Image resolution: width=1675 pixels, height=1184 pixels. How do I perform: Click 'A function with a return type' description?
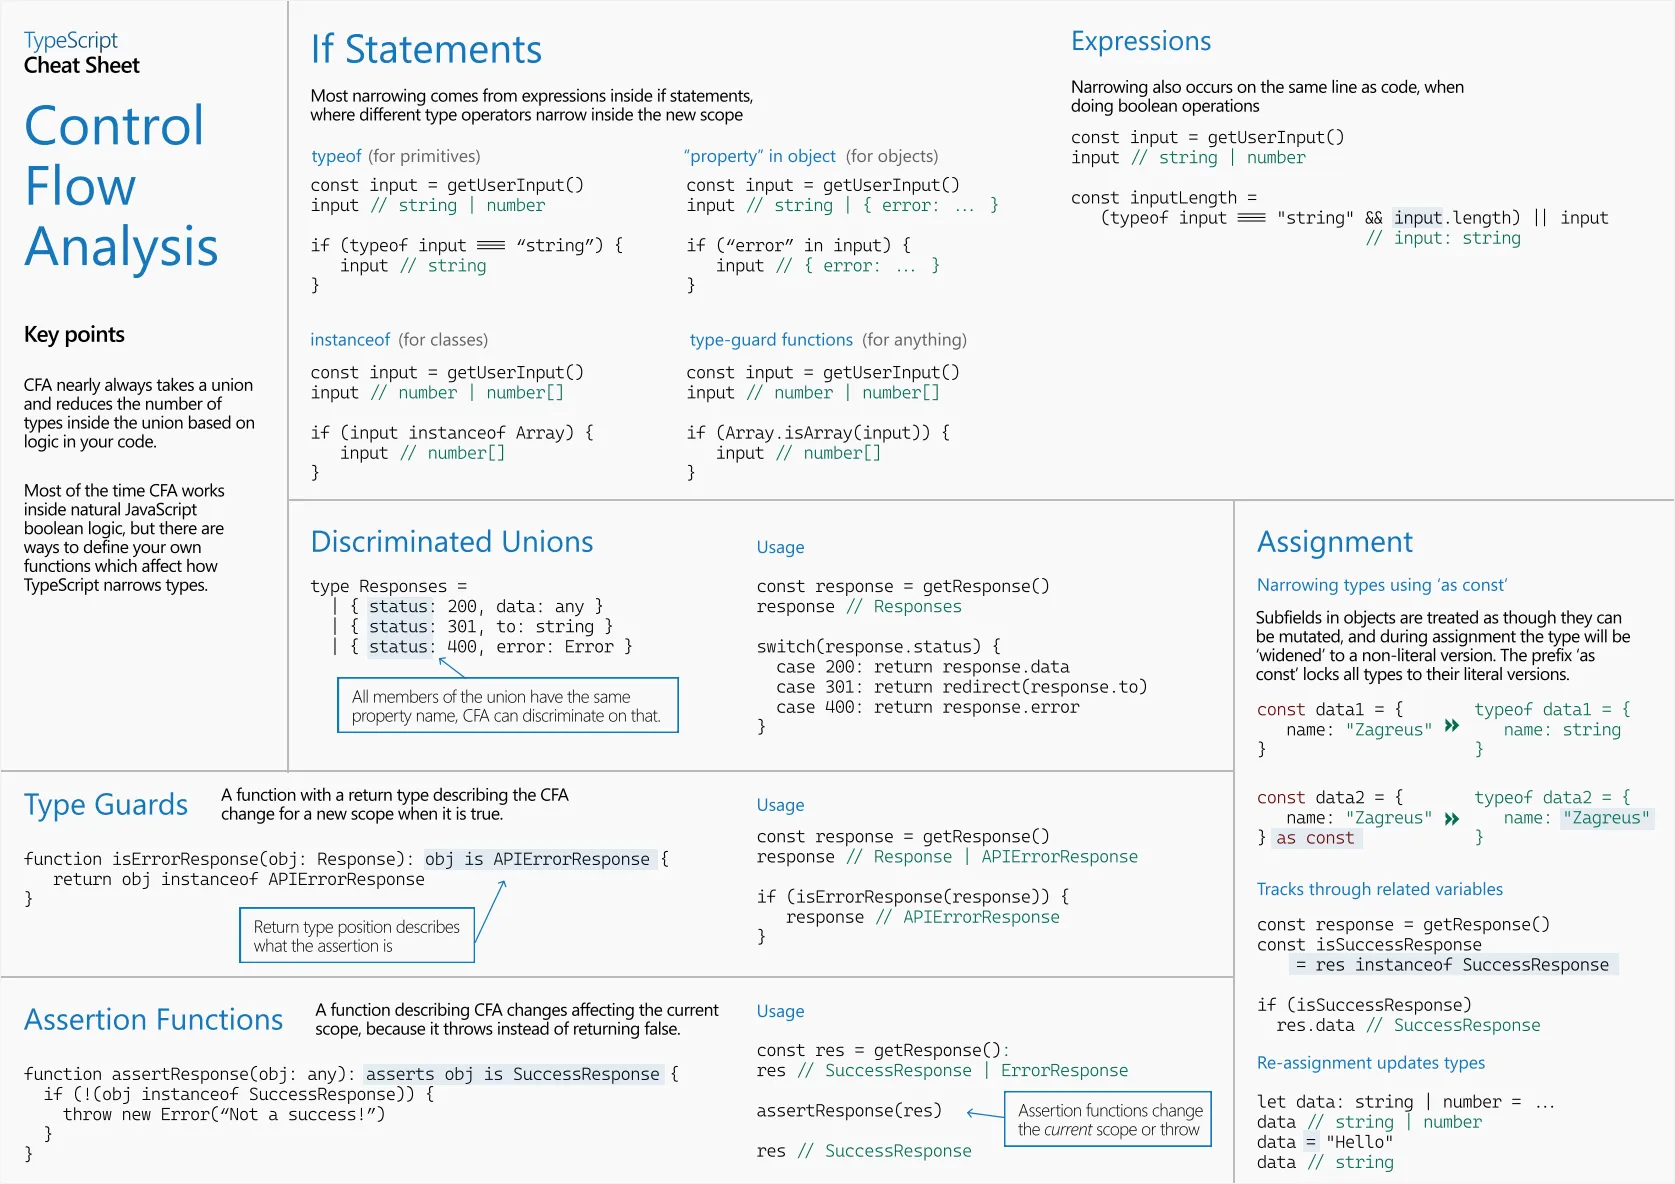click(x=395, y=804)
